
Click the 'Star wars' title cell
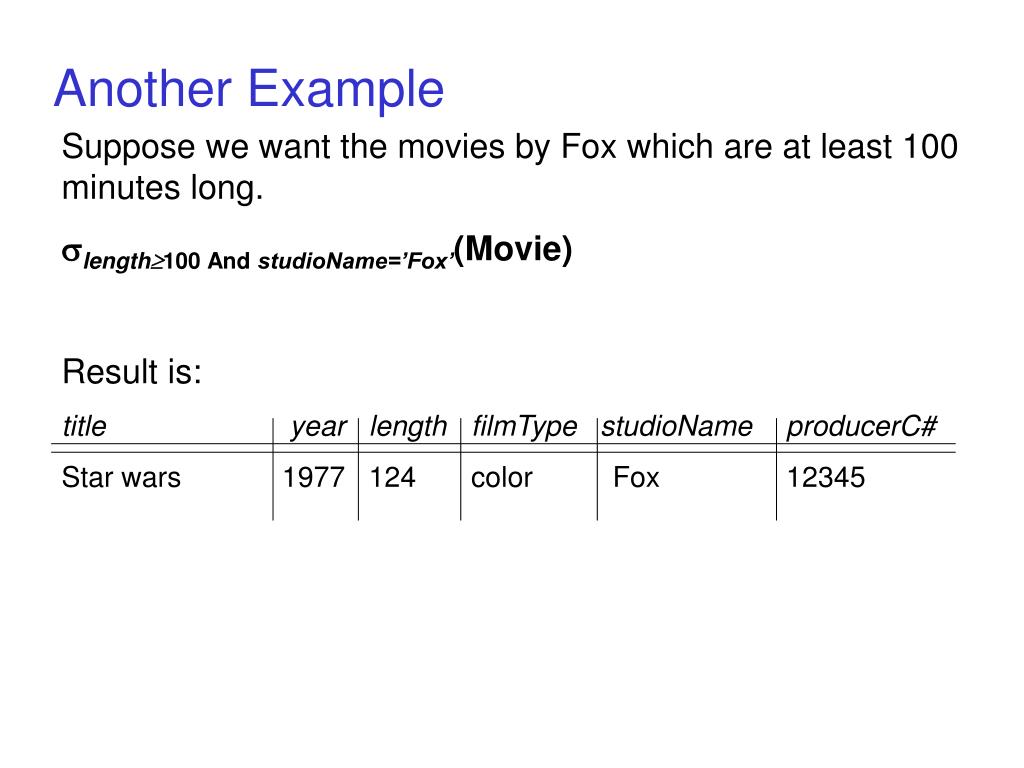click(x=121, y=477)
